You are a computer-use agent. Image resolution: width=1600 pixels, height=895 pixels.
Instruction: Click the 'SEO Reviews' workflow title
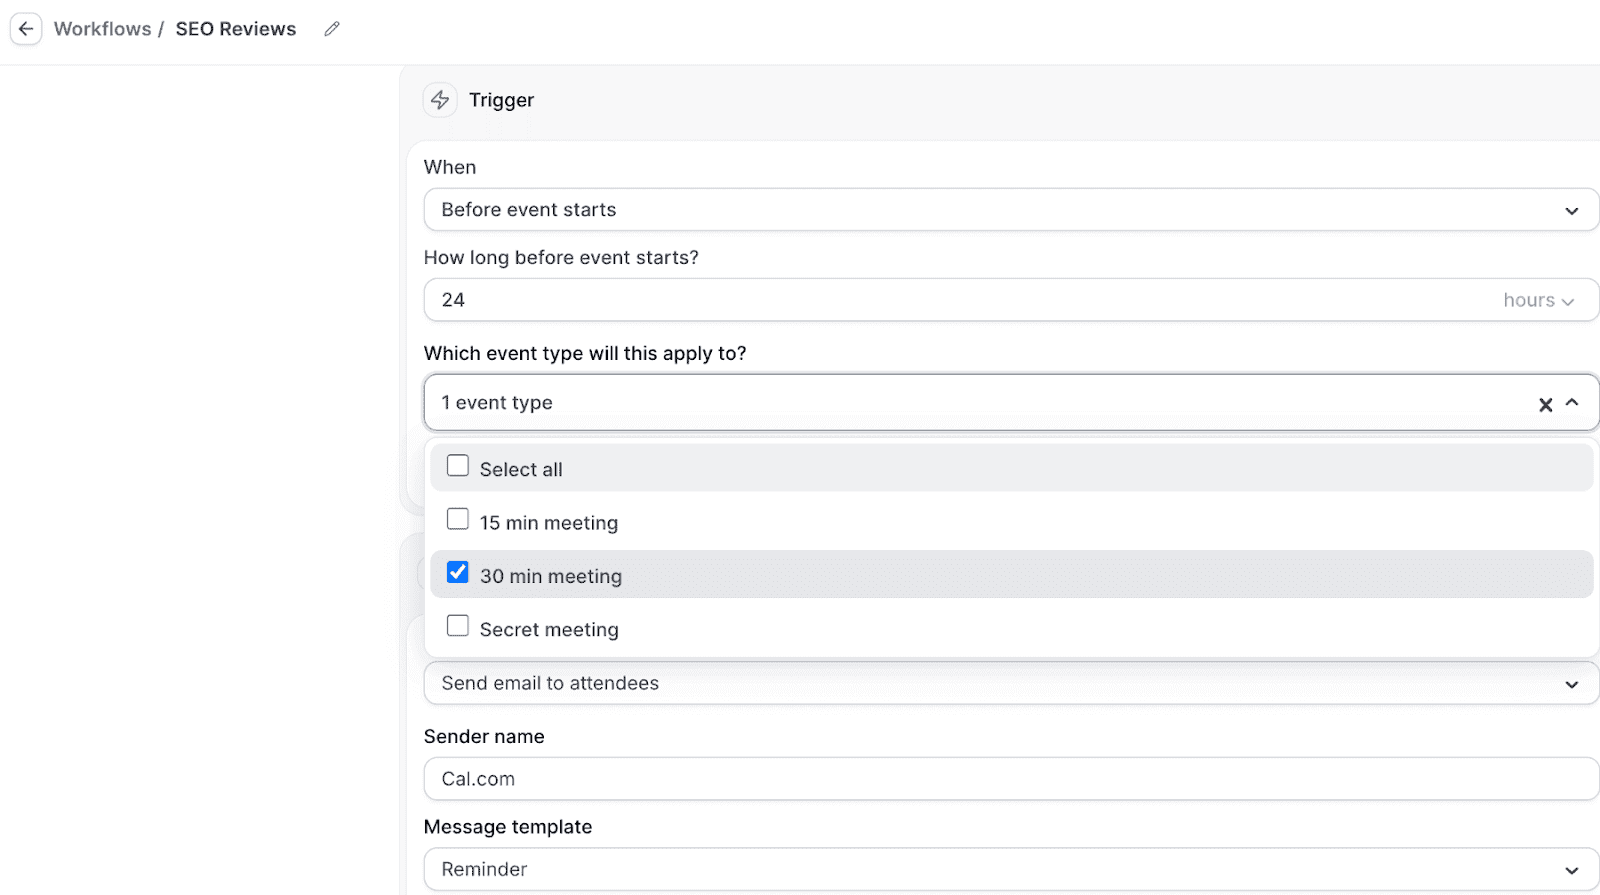235,28
